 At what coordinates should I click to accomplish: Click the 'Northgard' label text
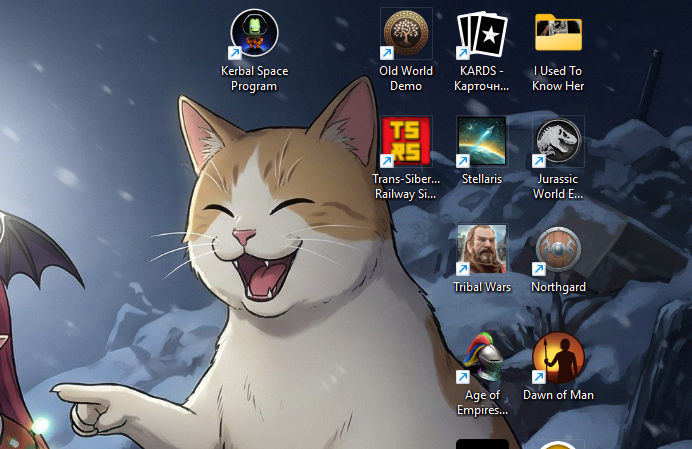pyautogui.click(x=558, y=287)
